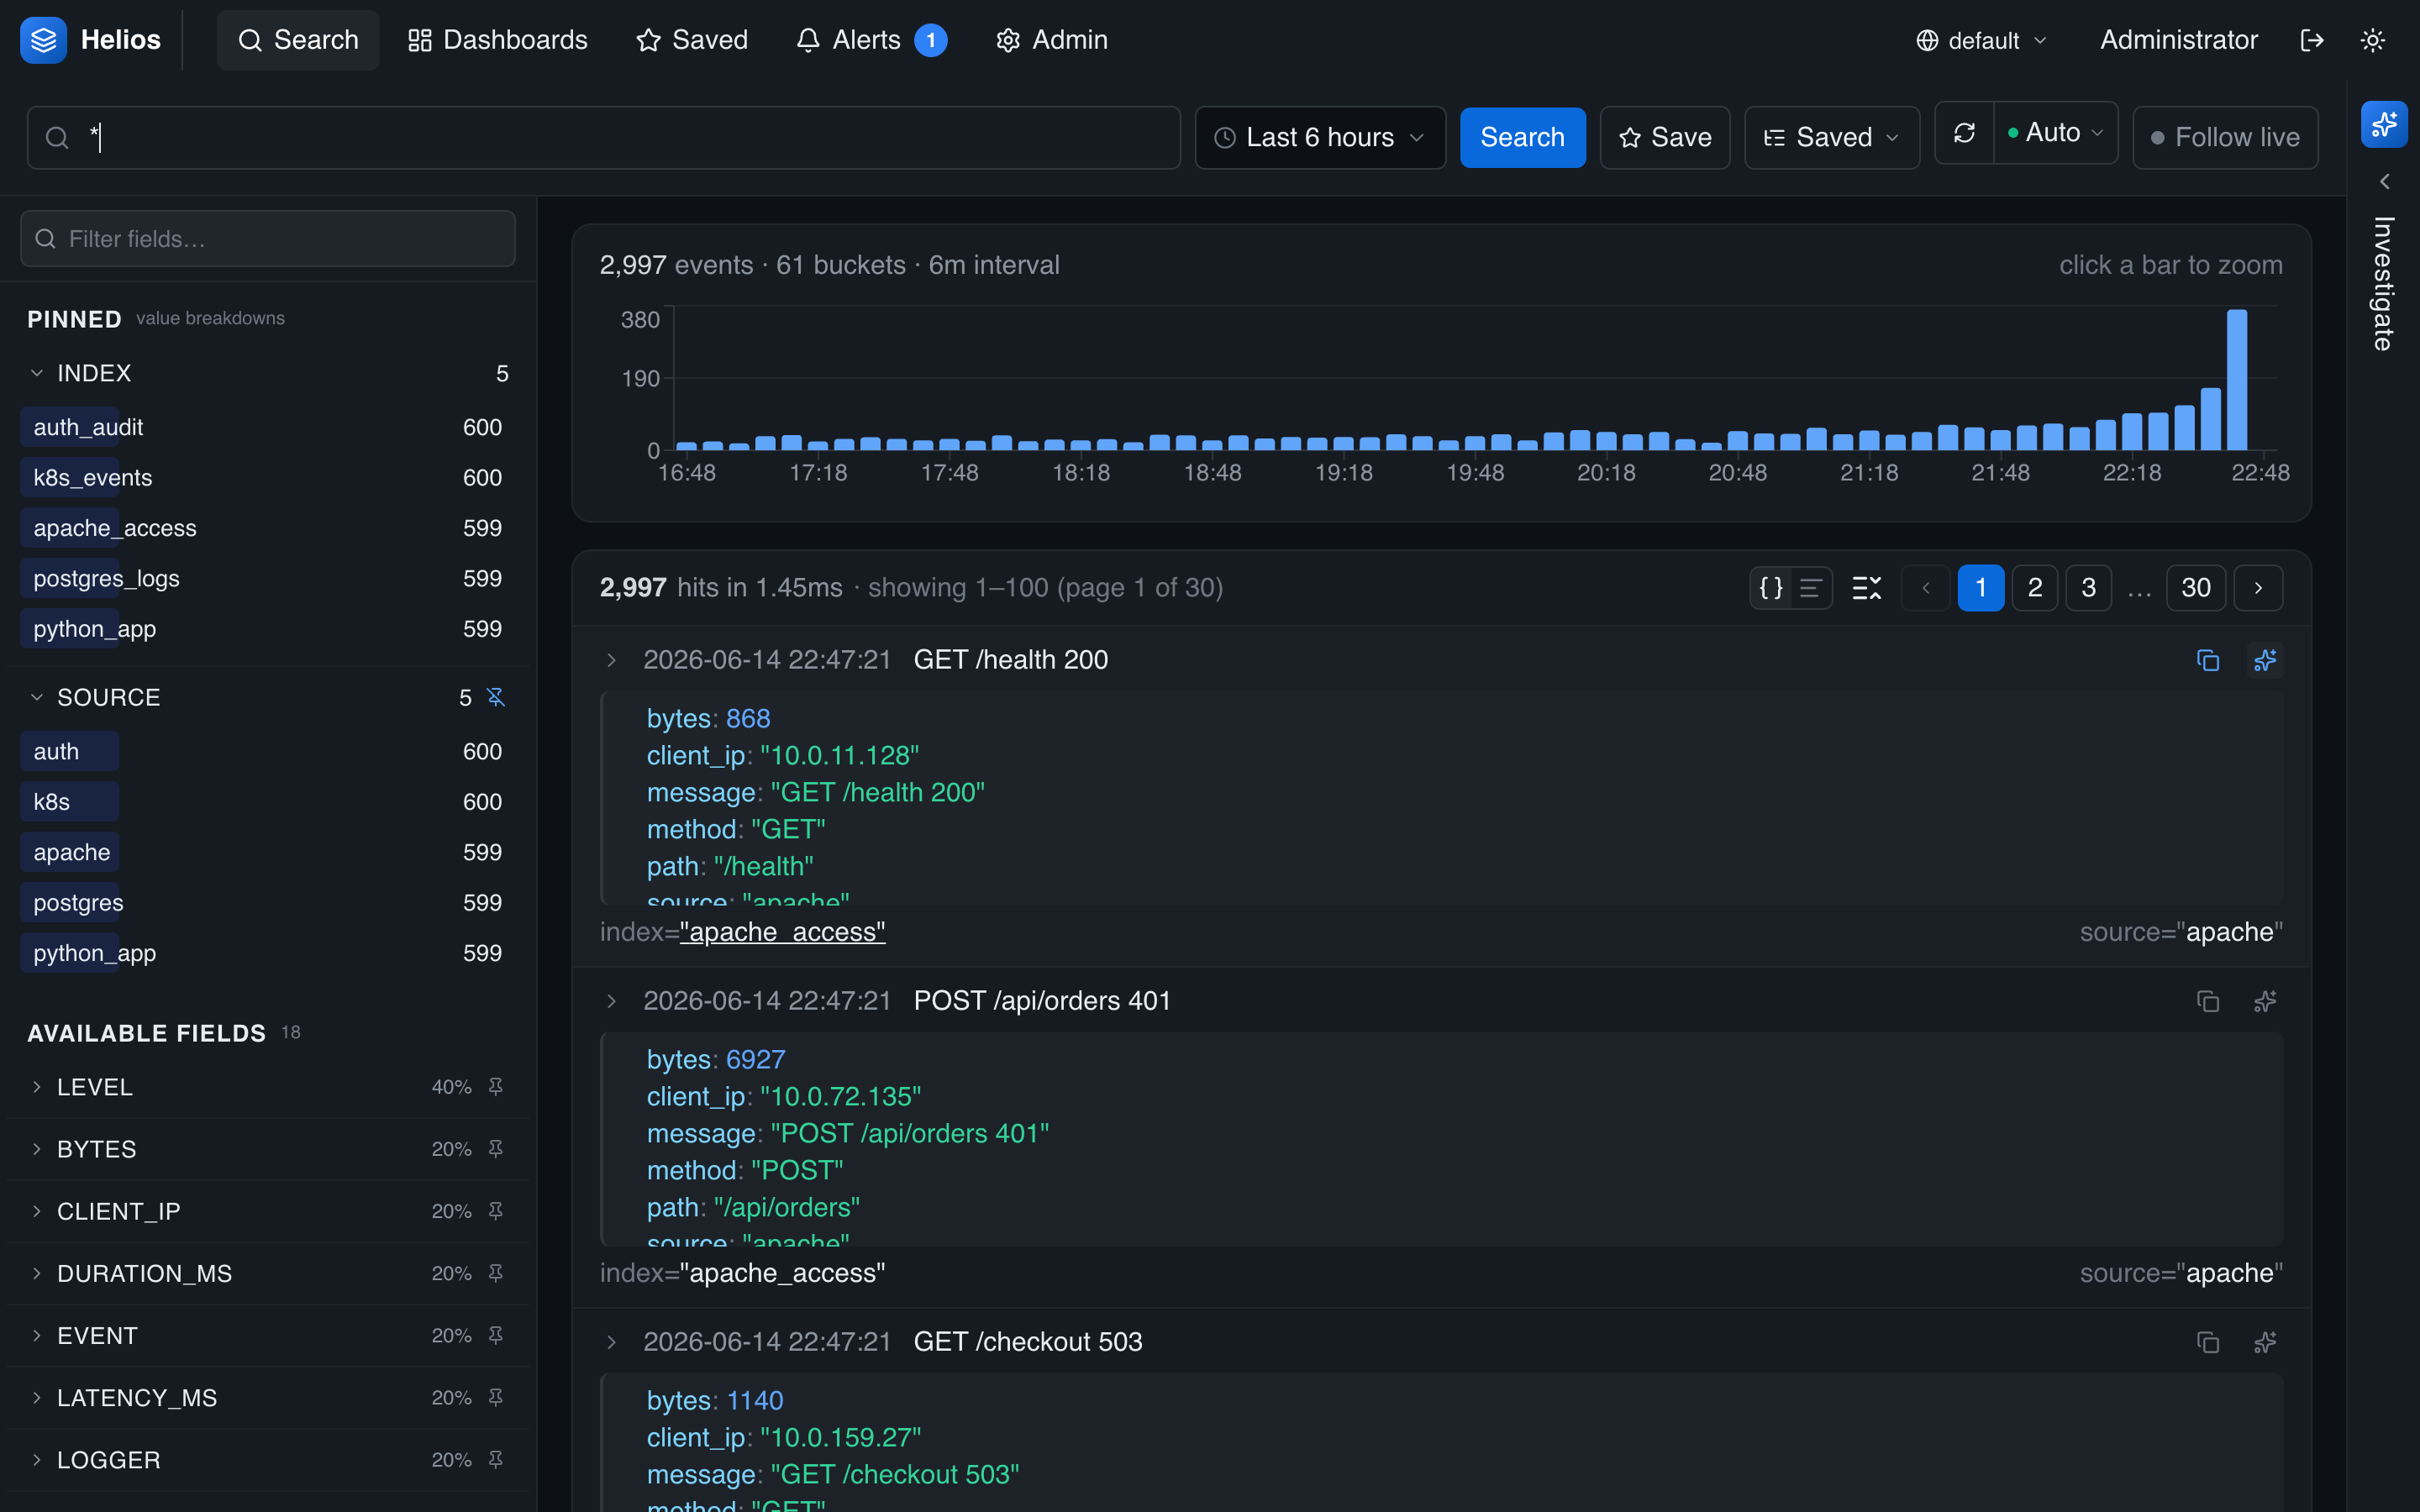
Task: Save the current search
Action: point(1665,138)
